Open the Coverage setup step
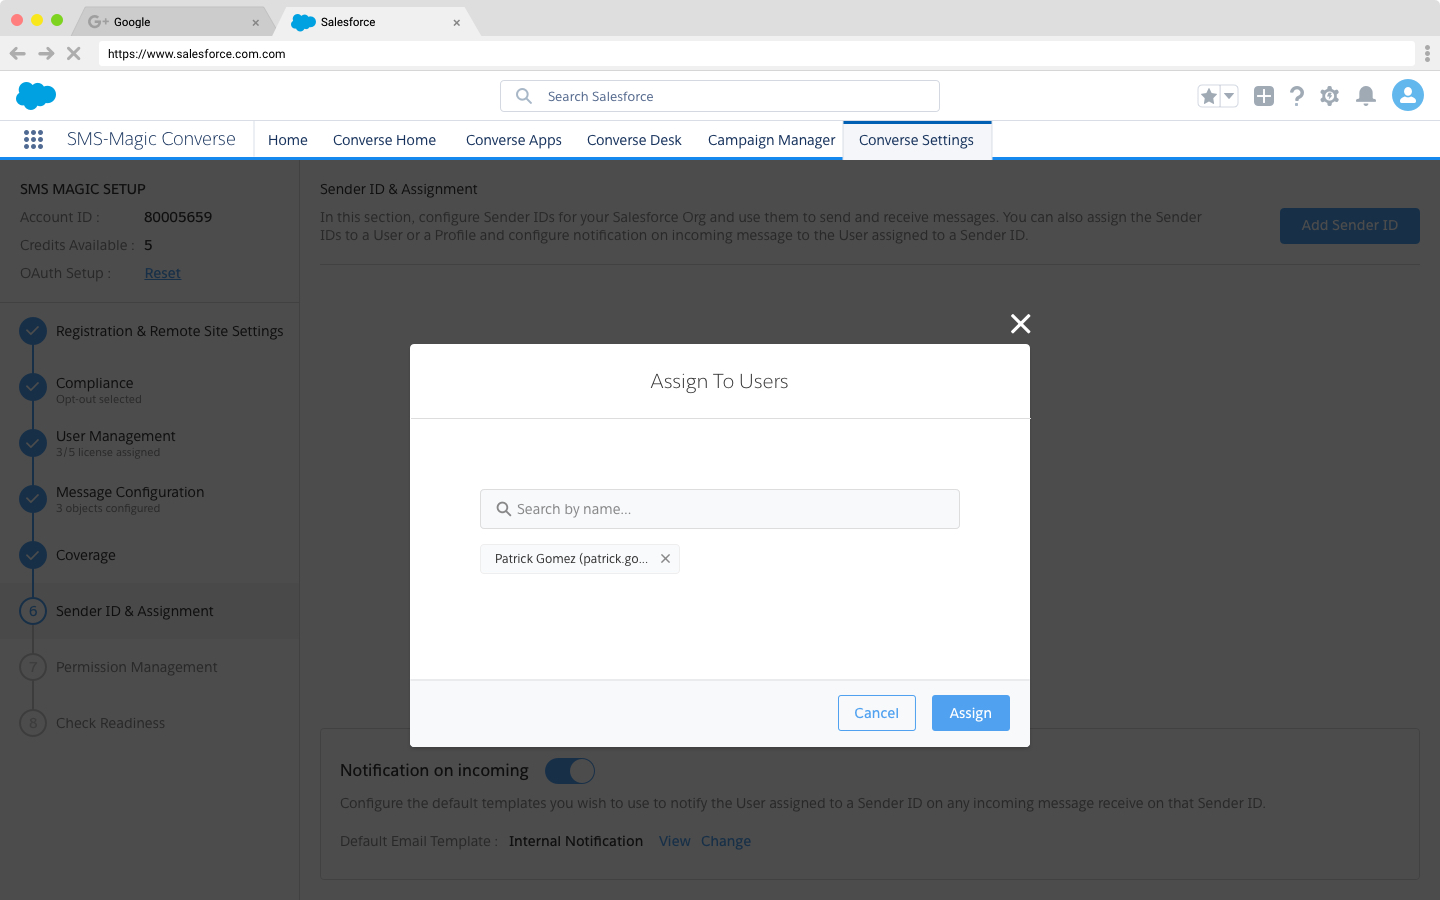The image size is (1440, 900). point(86,555)
